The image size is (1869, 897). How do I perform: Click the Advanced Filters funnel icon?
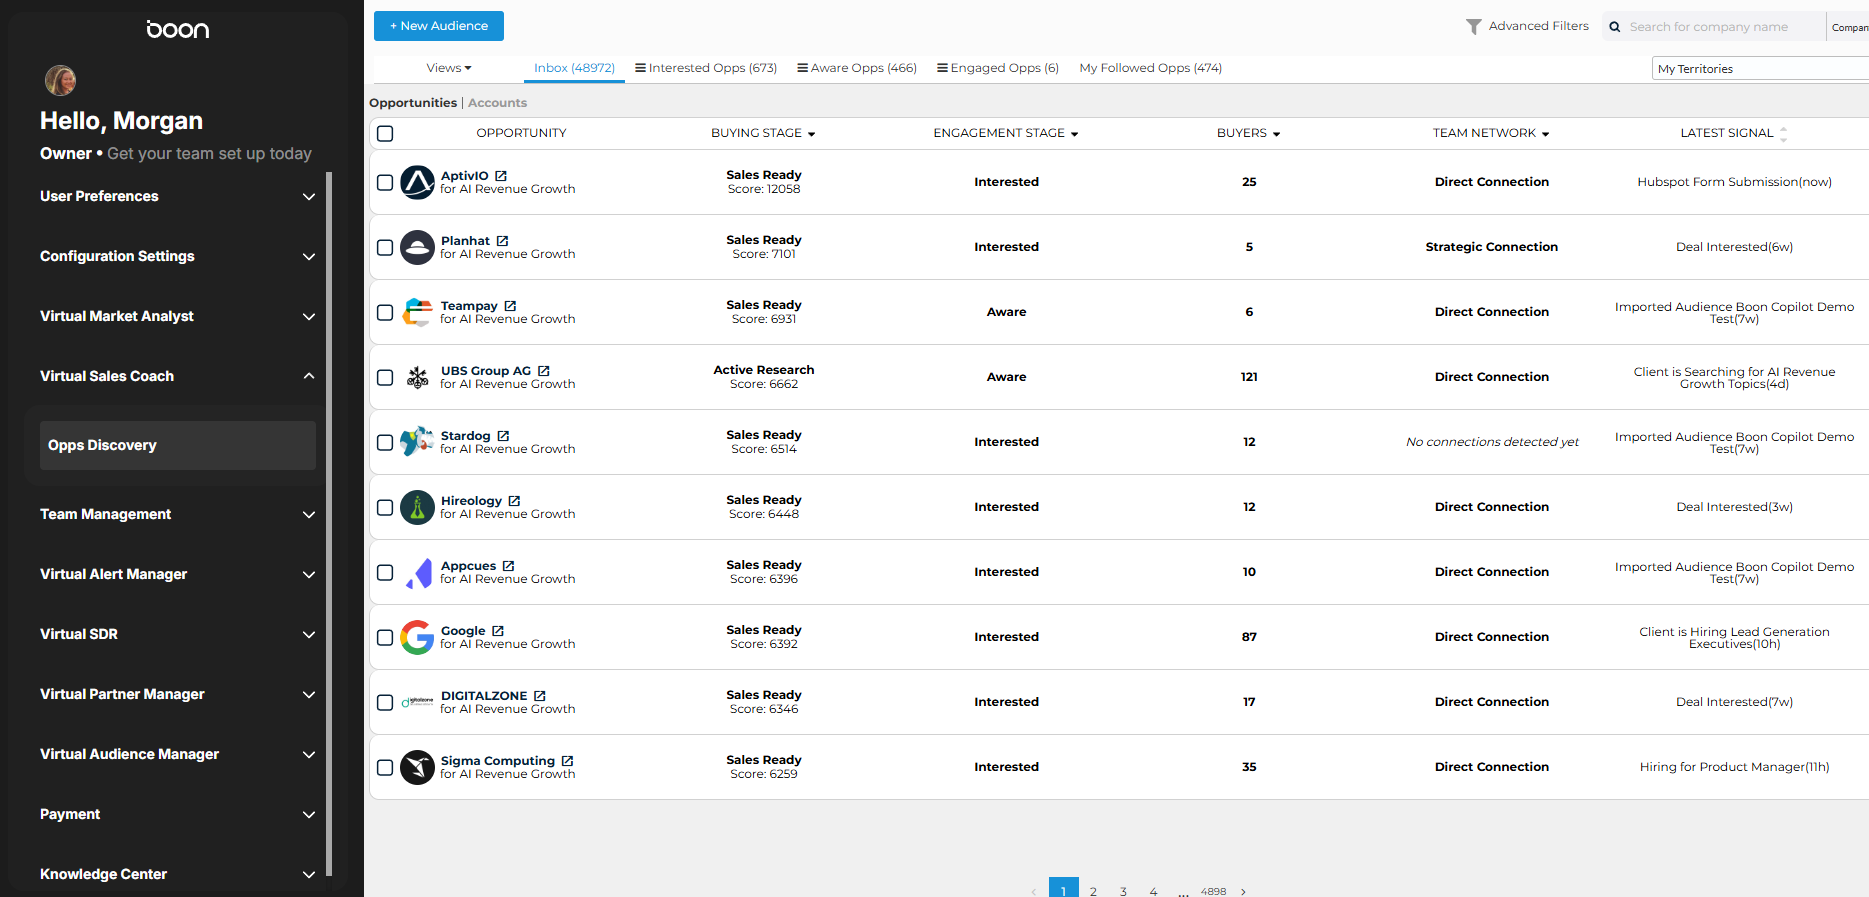click(1473, 27)
